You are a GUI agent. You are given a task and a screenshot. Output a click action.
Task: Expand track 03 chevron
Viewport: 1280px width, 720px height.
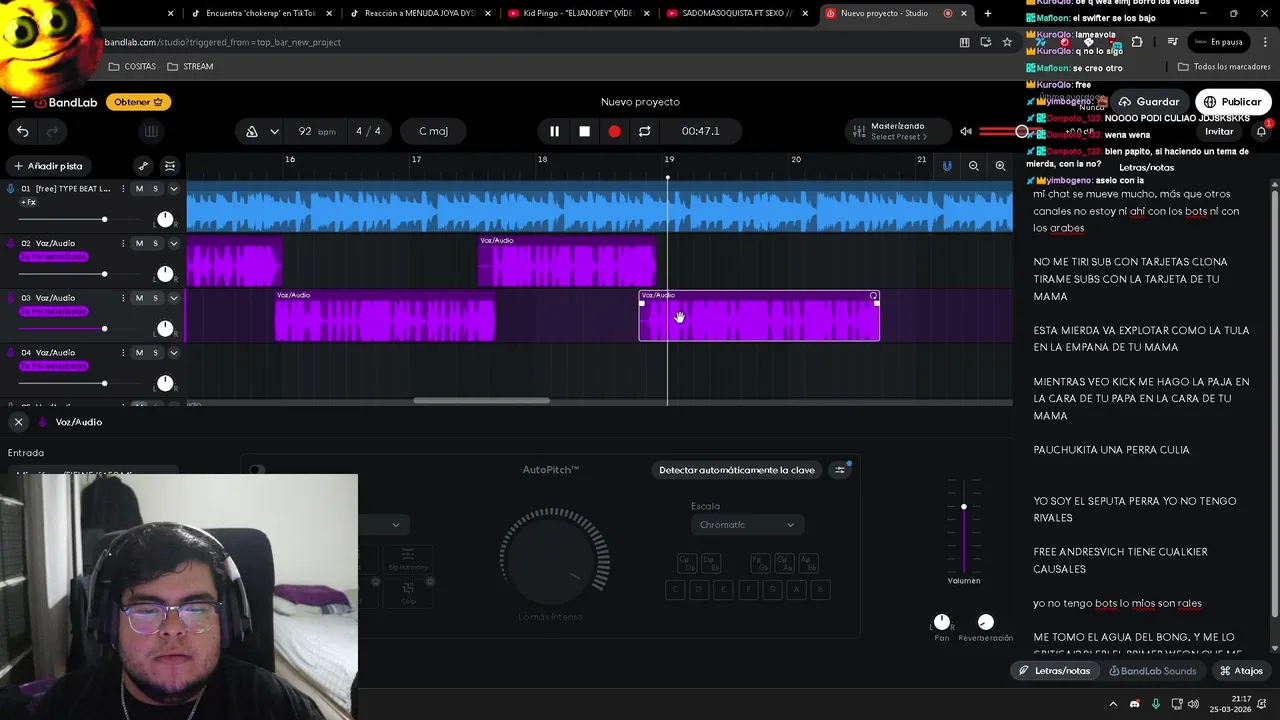173,298
